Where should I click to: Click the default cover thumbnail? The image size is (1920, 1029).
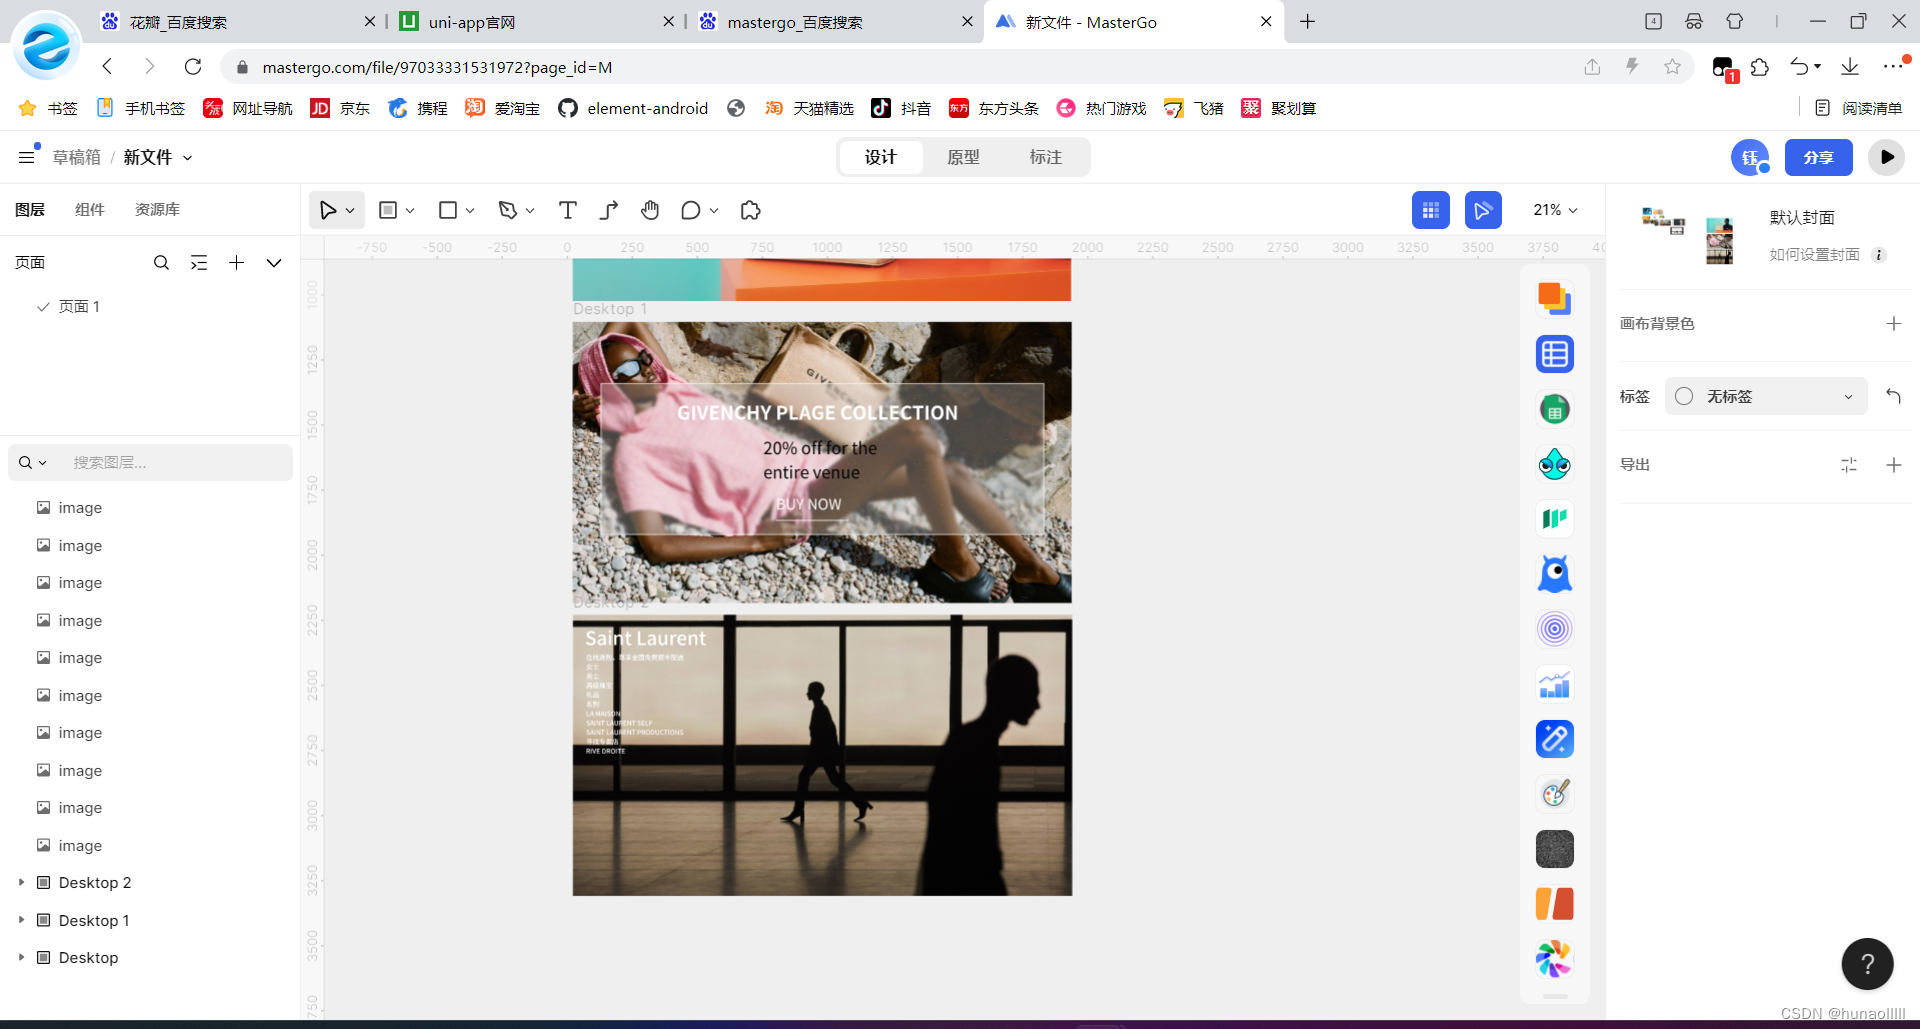tap(1688, 238)
